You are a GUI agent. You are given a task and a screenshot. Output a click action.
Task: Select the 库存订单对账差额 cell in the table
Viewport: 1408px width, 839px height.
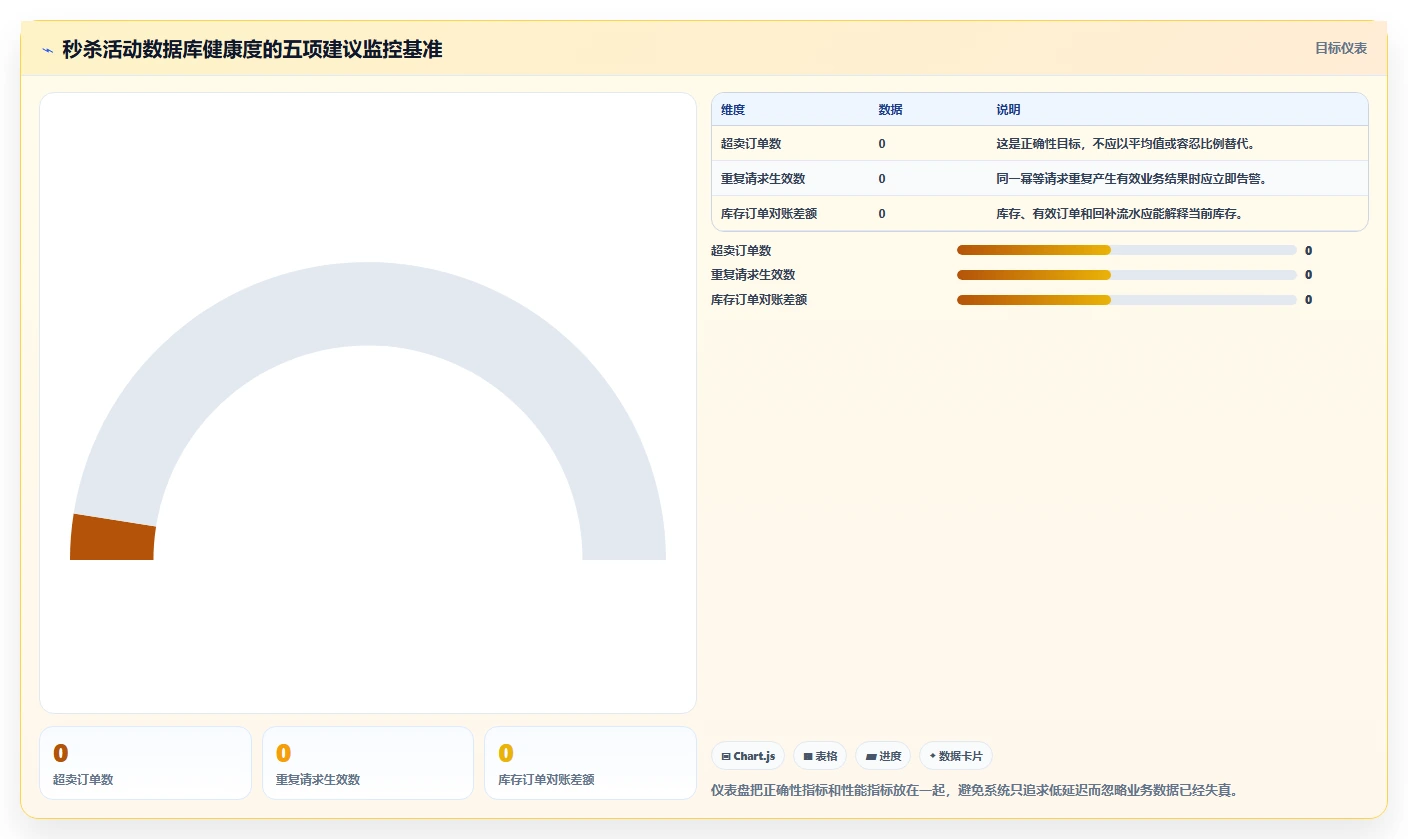click(769, 214)
